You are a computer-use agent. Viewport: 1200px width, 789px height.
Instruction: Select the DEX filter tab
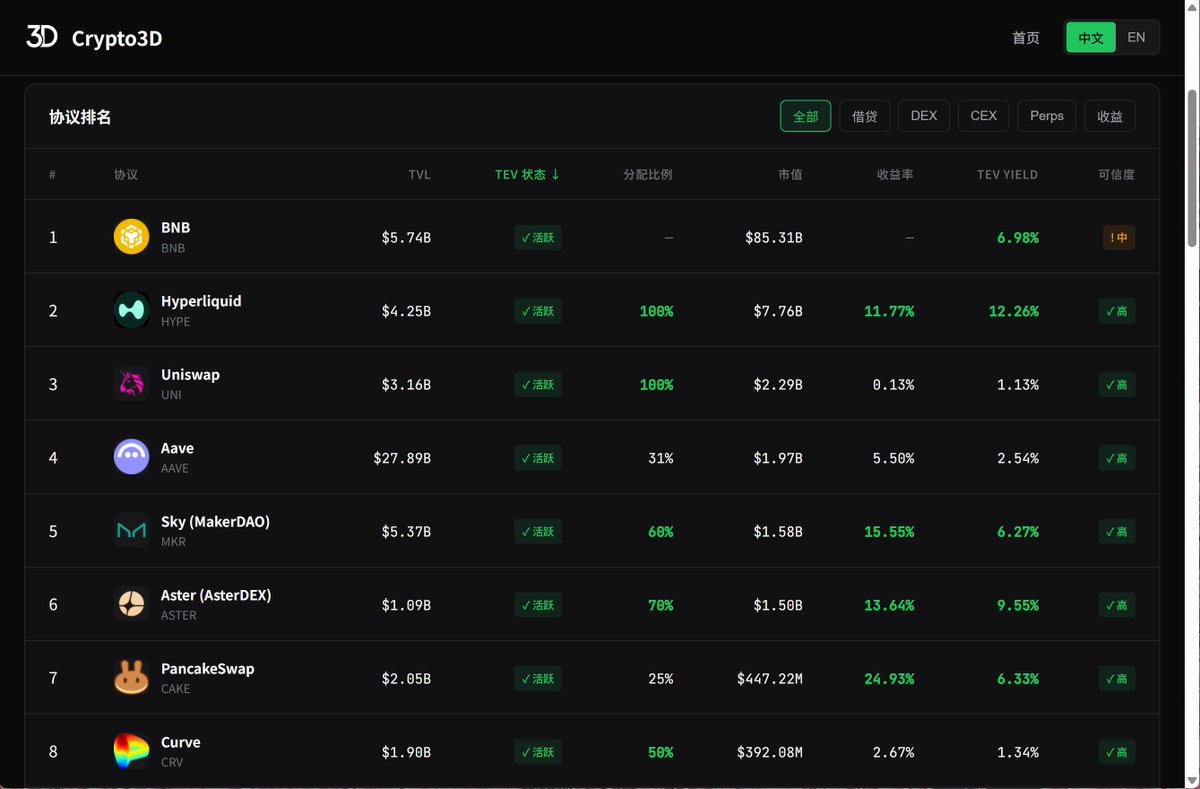tap(924, 116)
